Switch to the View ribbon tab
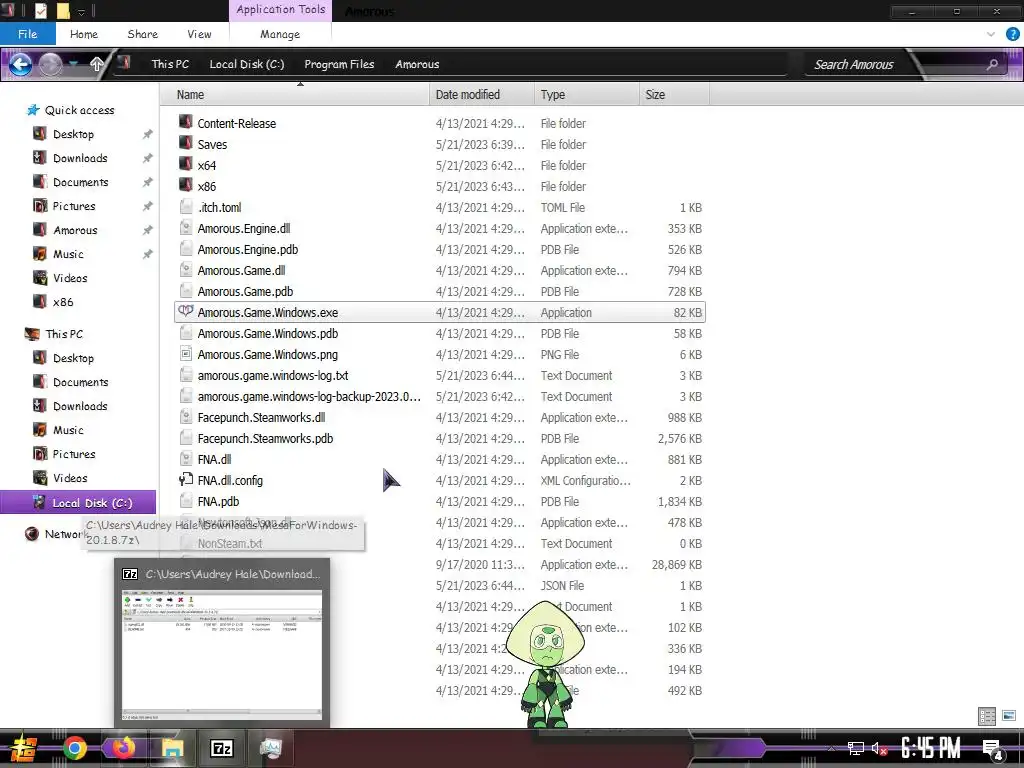1024x768 pixels. (199, 34)
